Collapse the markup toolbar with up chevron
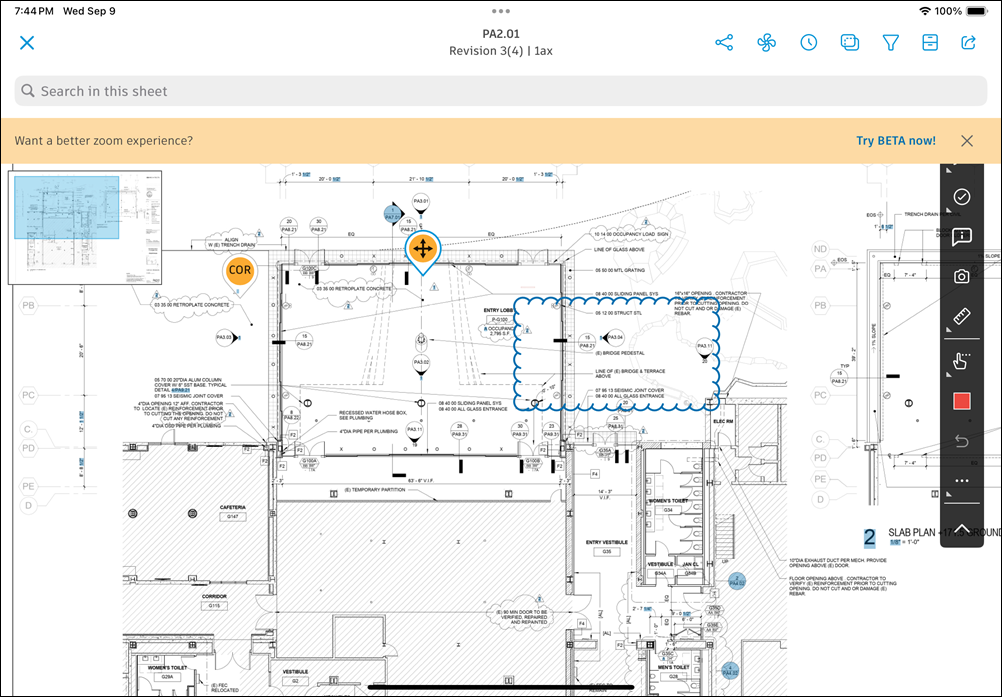The height and width of the screenshot is (697, 1002). [962, 528]
